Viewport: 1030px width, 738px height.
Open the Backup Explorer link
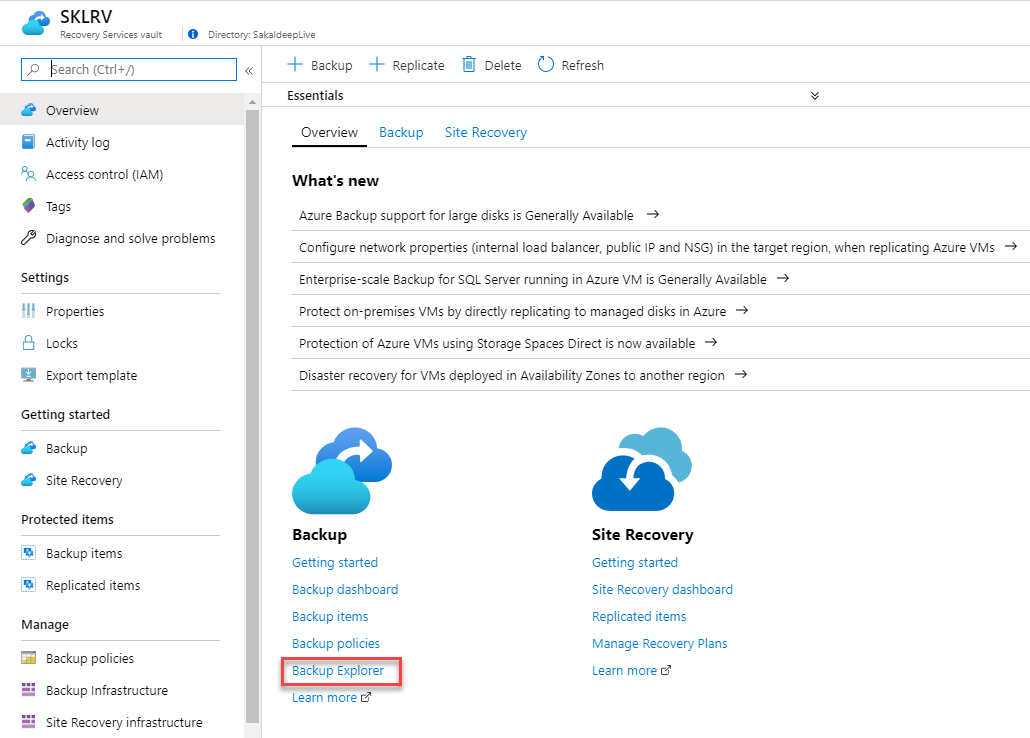[x=338, y=670]
